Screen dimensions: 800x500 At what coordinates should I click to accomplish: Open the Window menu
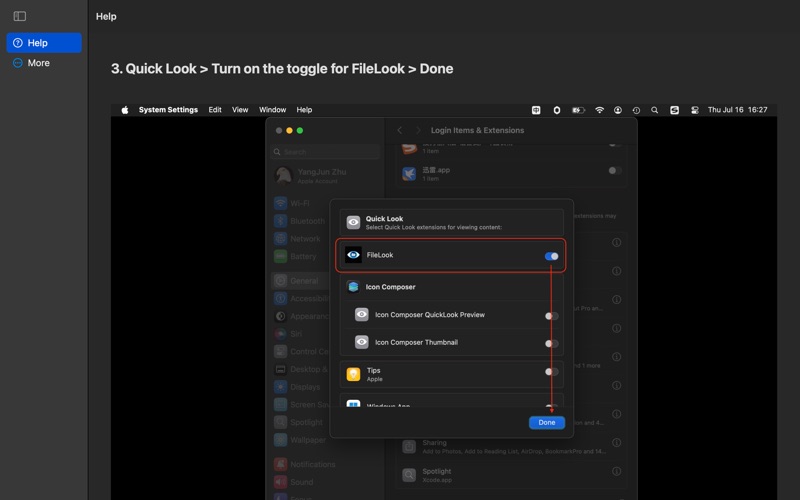click(x=272, y=110)
